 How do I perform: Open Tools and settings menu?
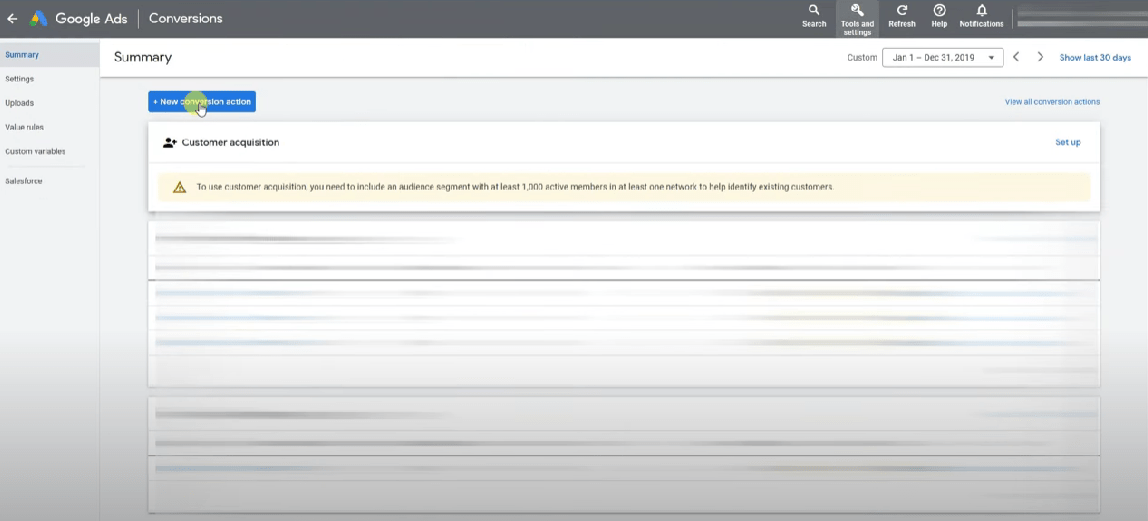tap(857, 17)
